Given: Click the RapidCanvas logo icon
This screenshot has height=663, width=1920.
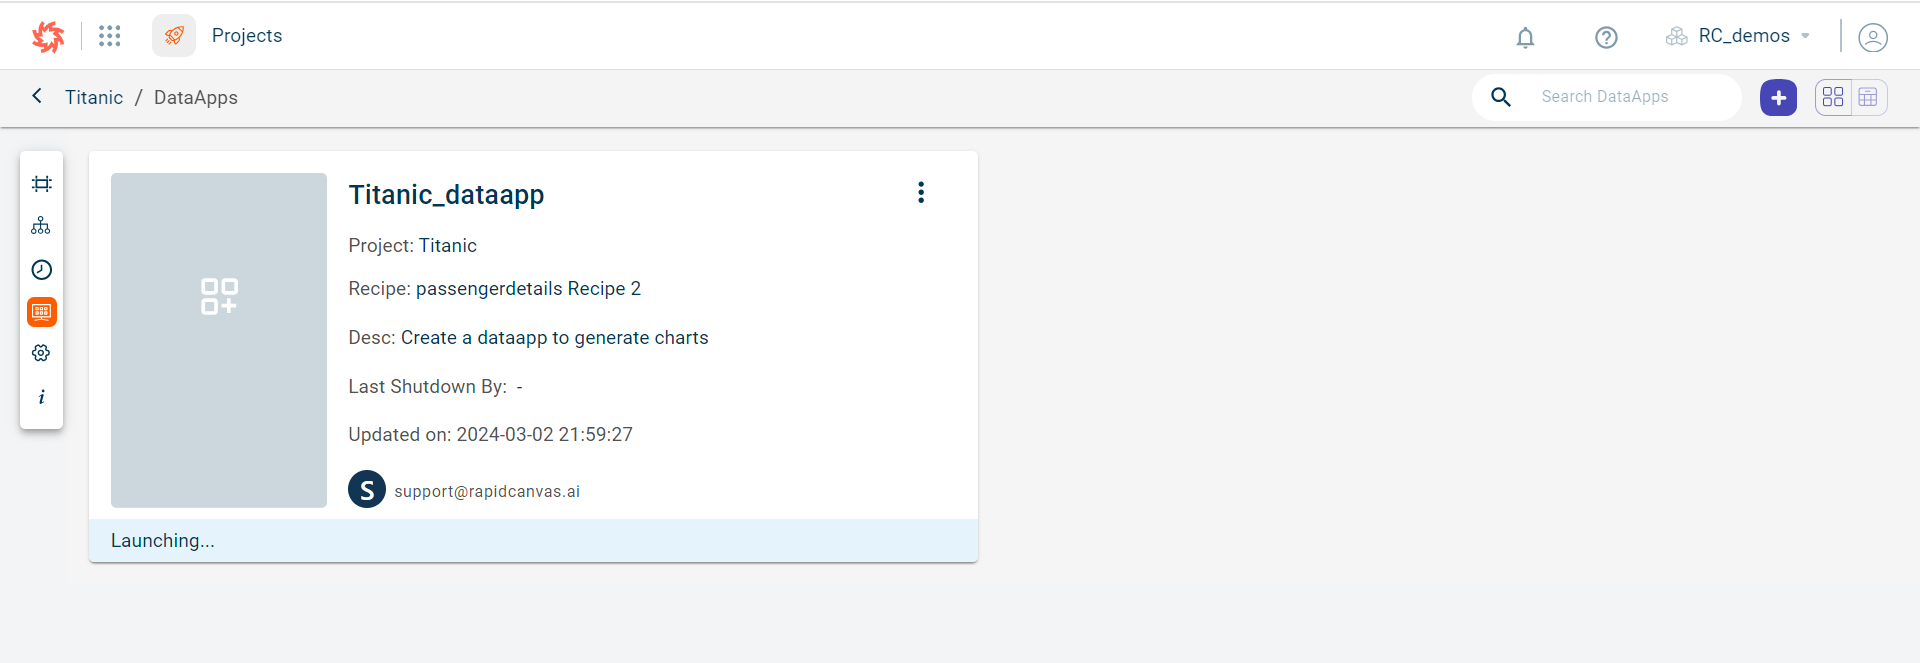Looking at the screenshot, I should pyautogui.click(x=47, y=36).
